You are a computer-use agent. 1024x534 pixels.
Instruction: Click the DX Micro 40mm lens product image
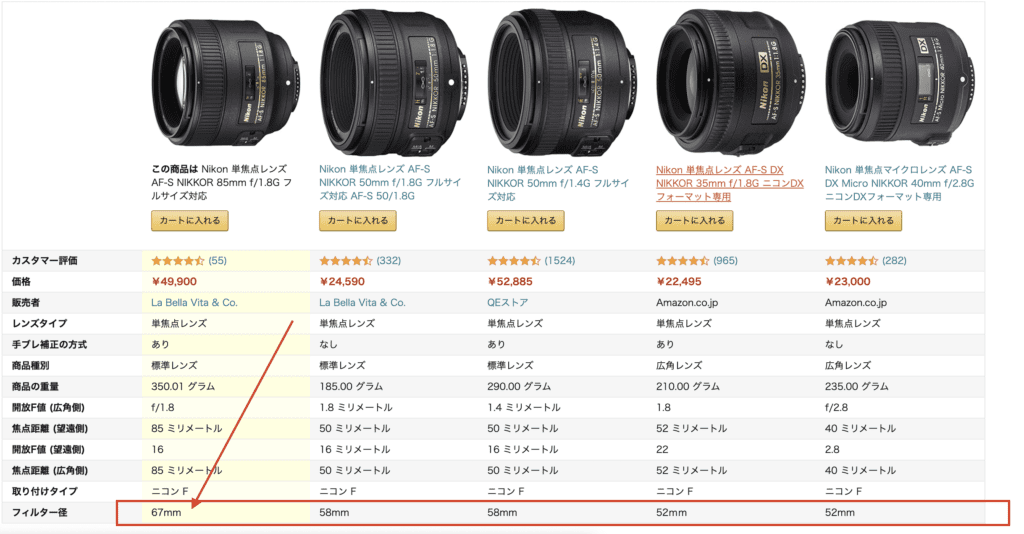pyautogui.click(x=900, y=82)
